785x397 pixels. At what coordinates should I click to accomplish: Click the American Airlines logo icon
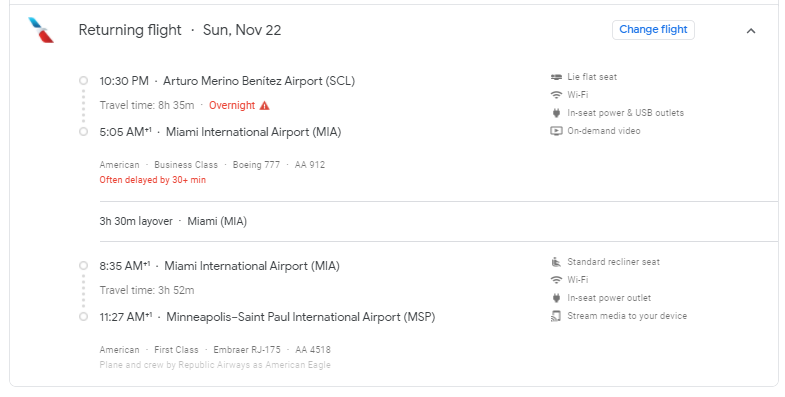41,30
